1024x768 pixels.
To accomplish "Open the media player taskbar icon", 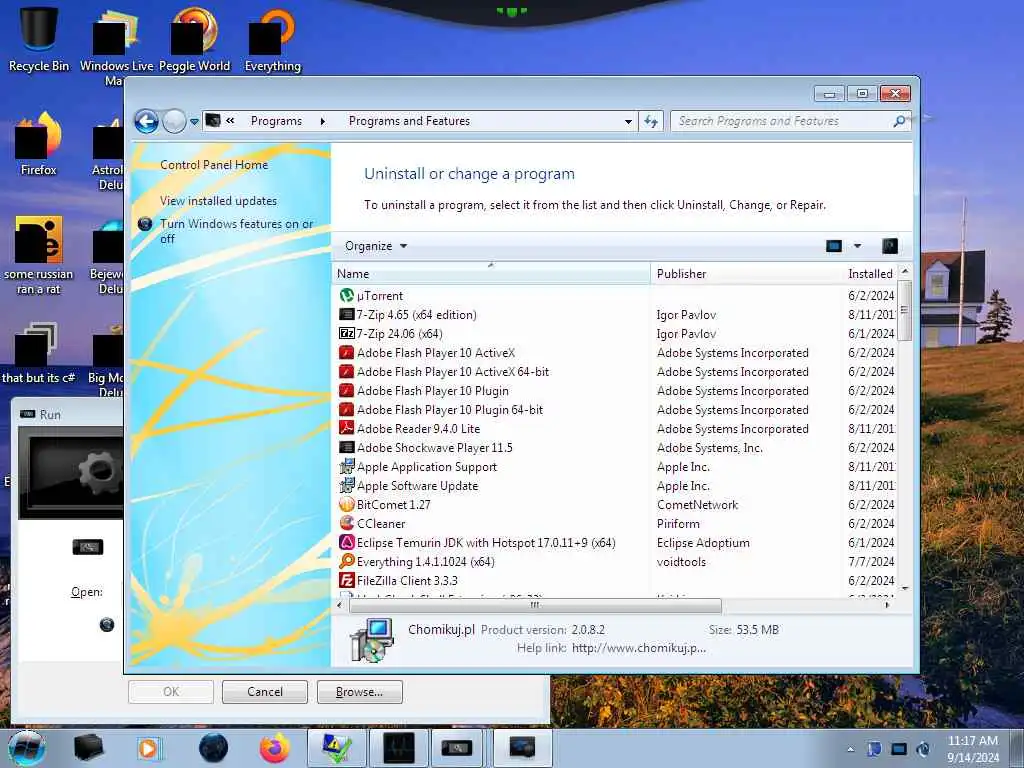I will pos(149,748).
